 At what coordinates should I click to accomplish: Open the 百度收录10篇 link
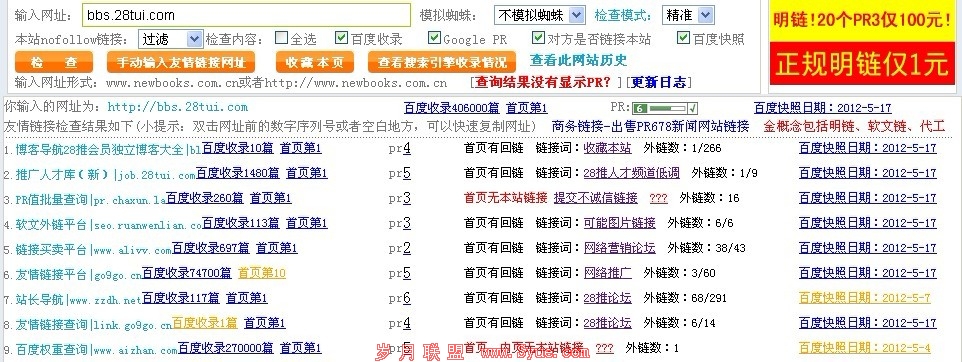[x=238, y=148]
